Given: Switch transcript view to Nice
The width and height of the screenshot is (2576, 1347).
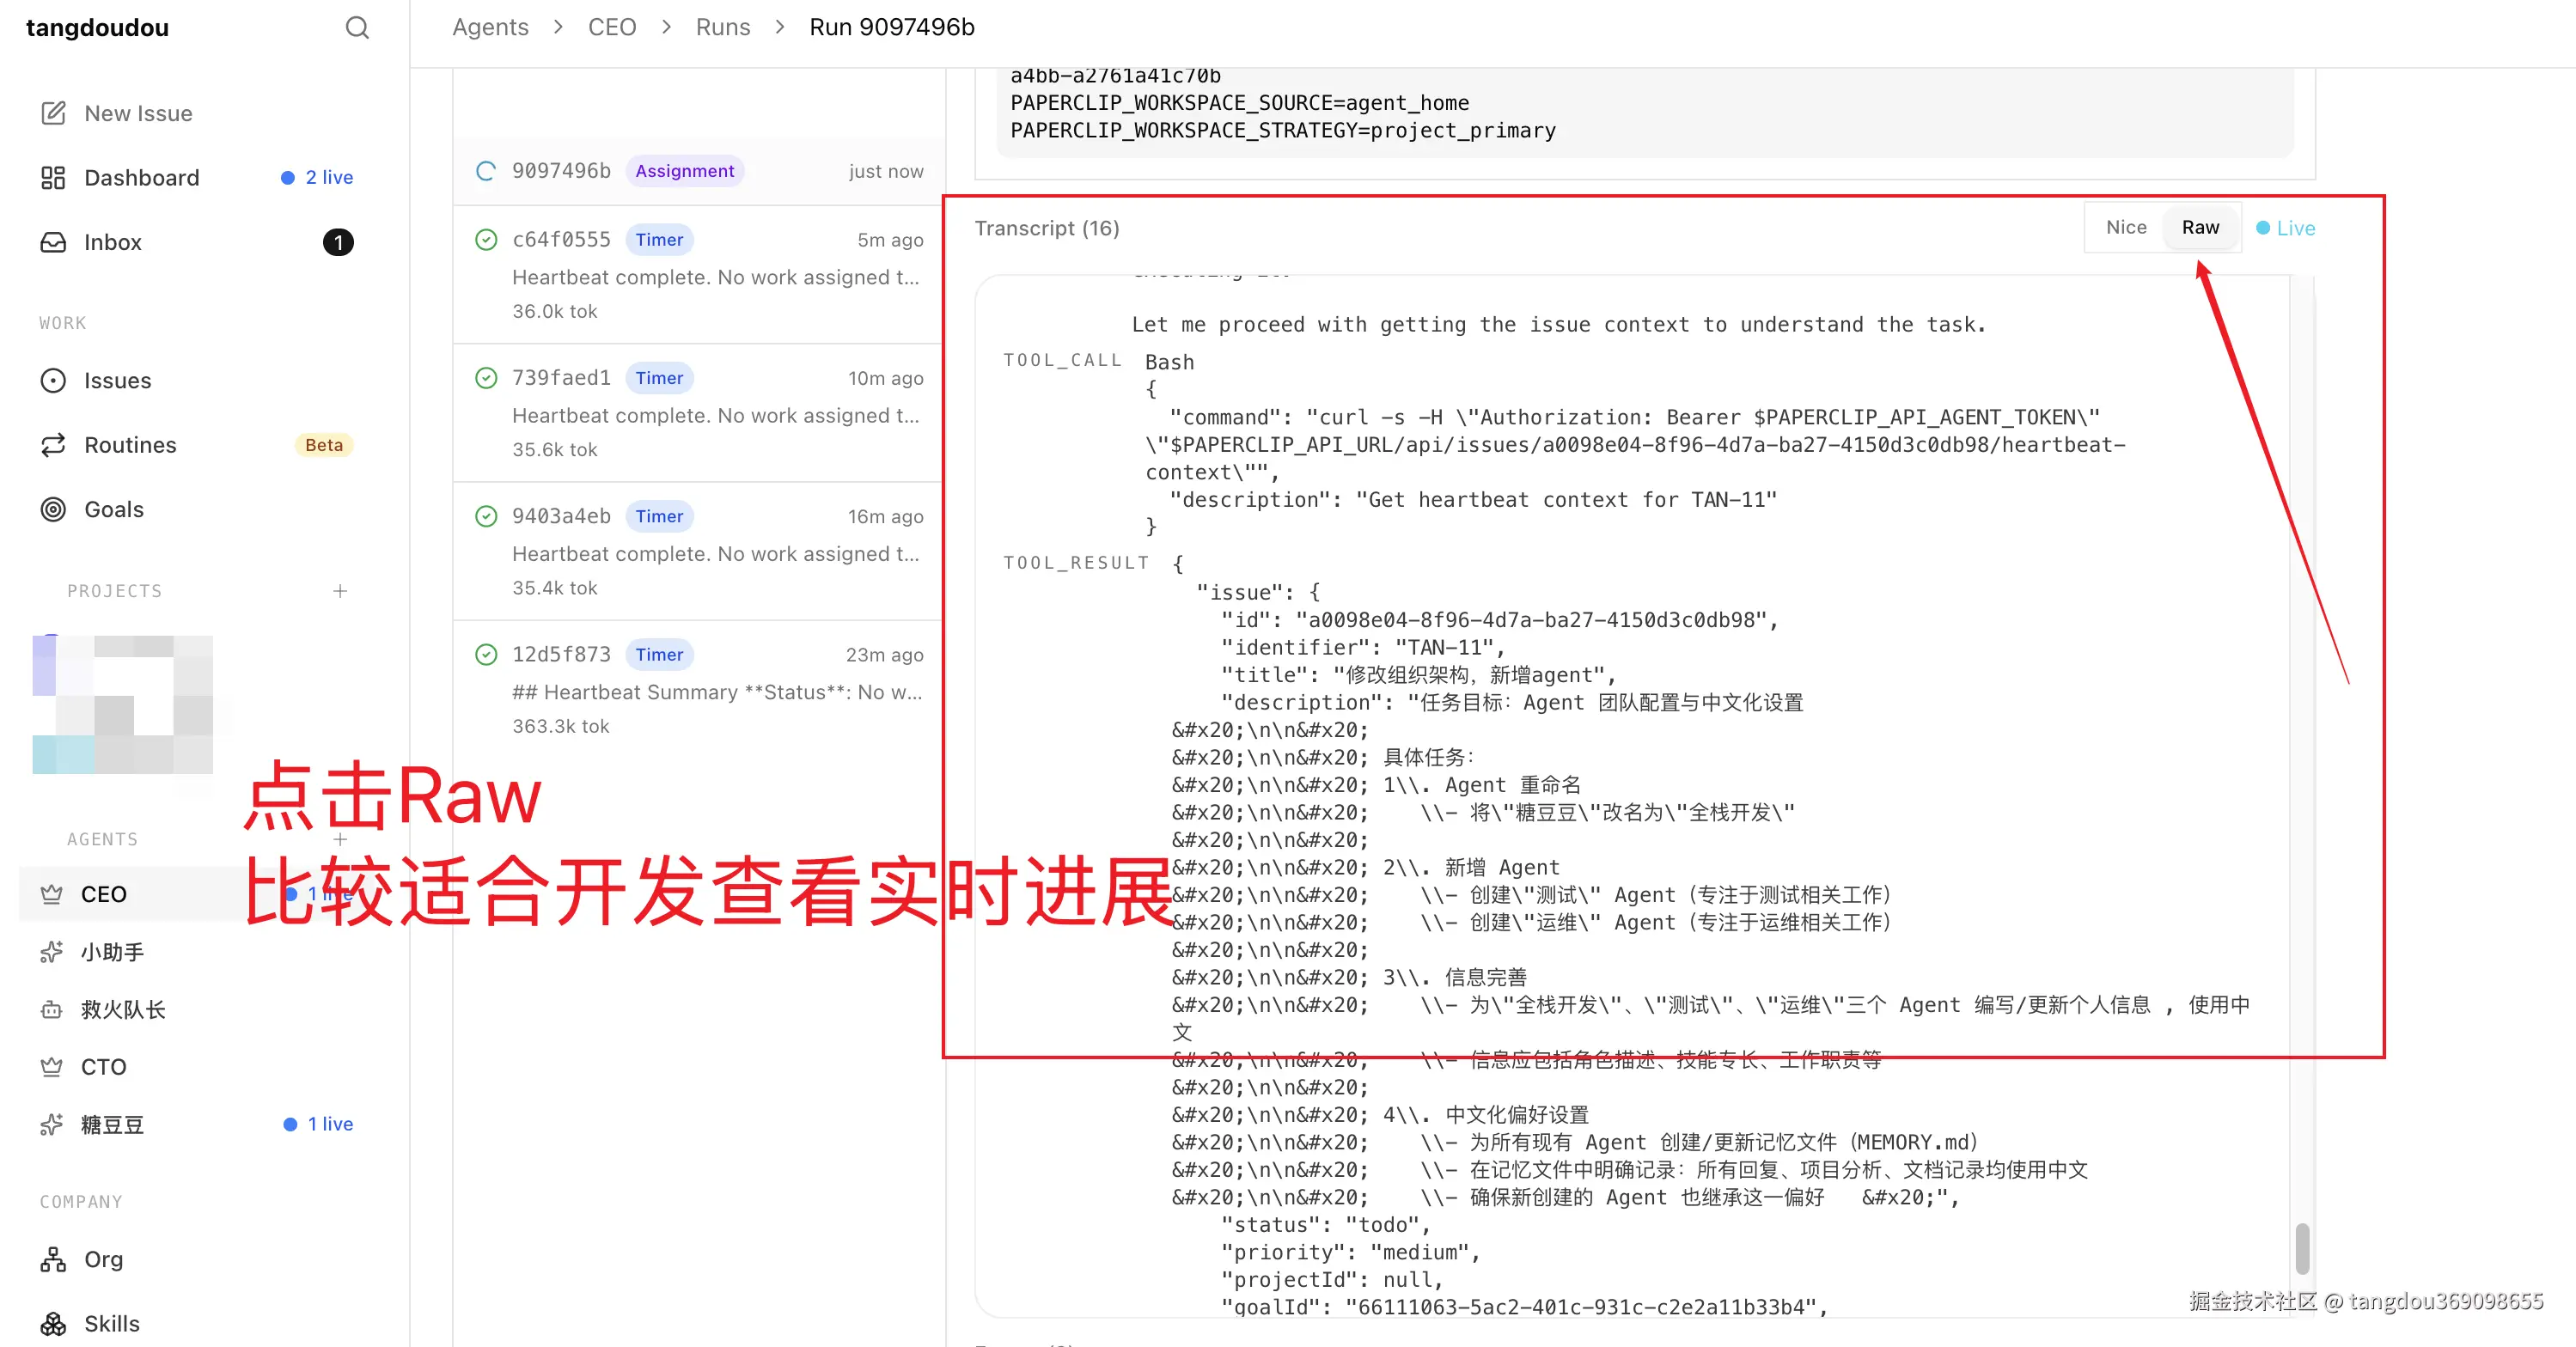Looking at the screenshot, I should (x=2125, y=228).
